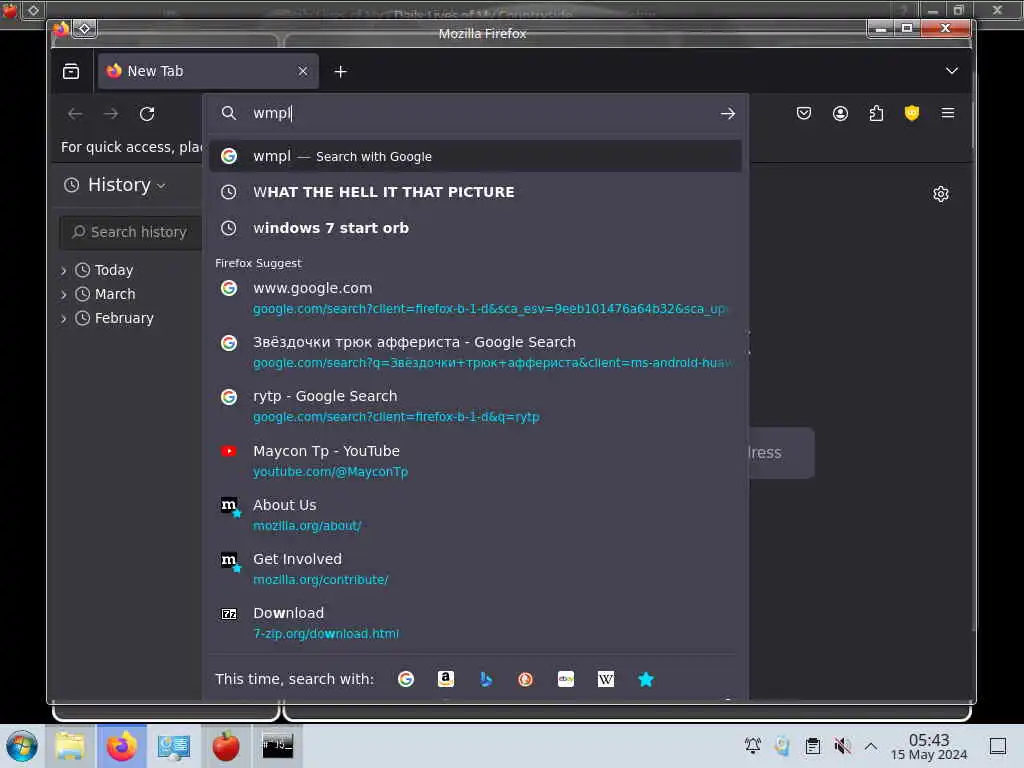Screen dimensions: 1024x768
Task: Search this time with eBay icon
Action: click(566, 679)
